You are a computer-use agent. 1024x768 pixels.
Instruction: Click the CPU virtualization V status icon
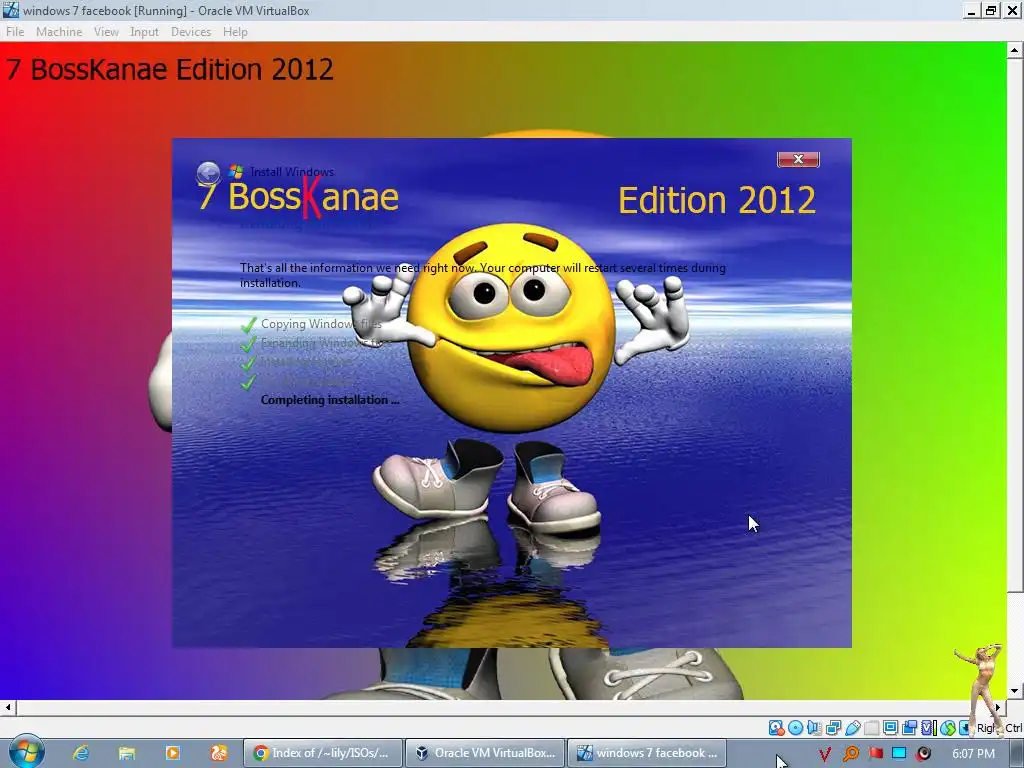[x=929, y=728]
